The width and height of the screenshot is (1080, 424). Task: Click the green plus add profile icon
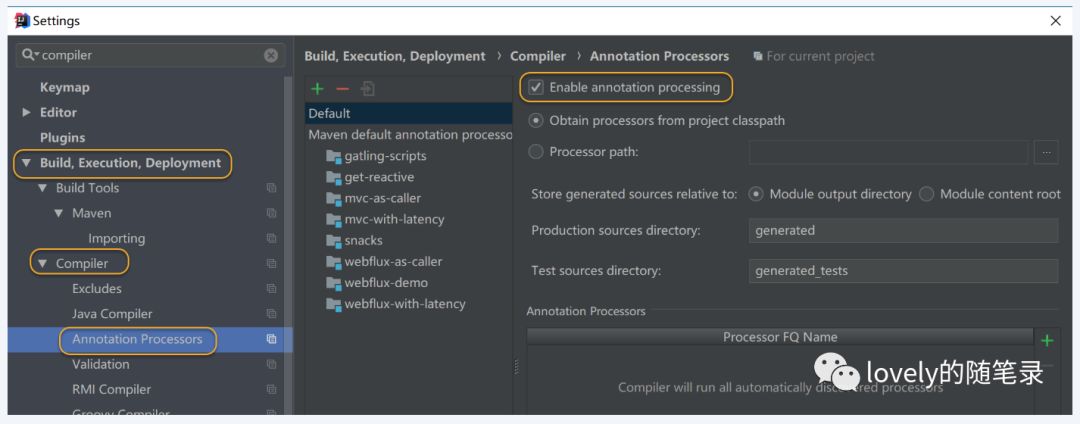(318, 89)
